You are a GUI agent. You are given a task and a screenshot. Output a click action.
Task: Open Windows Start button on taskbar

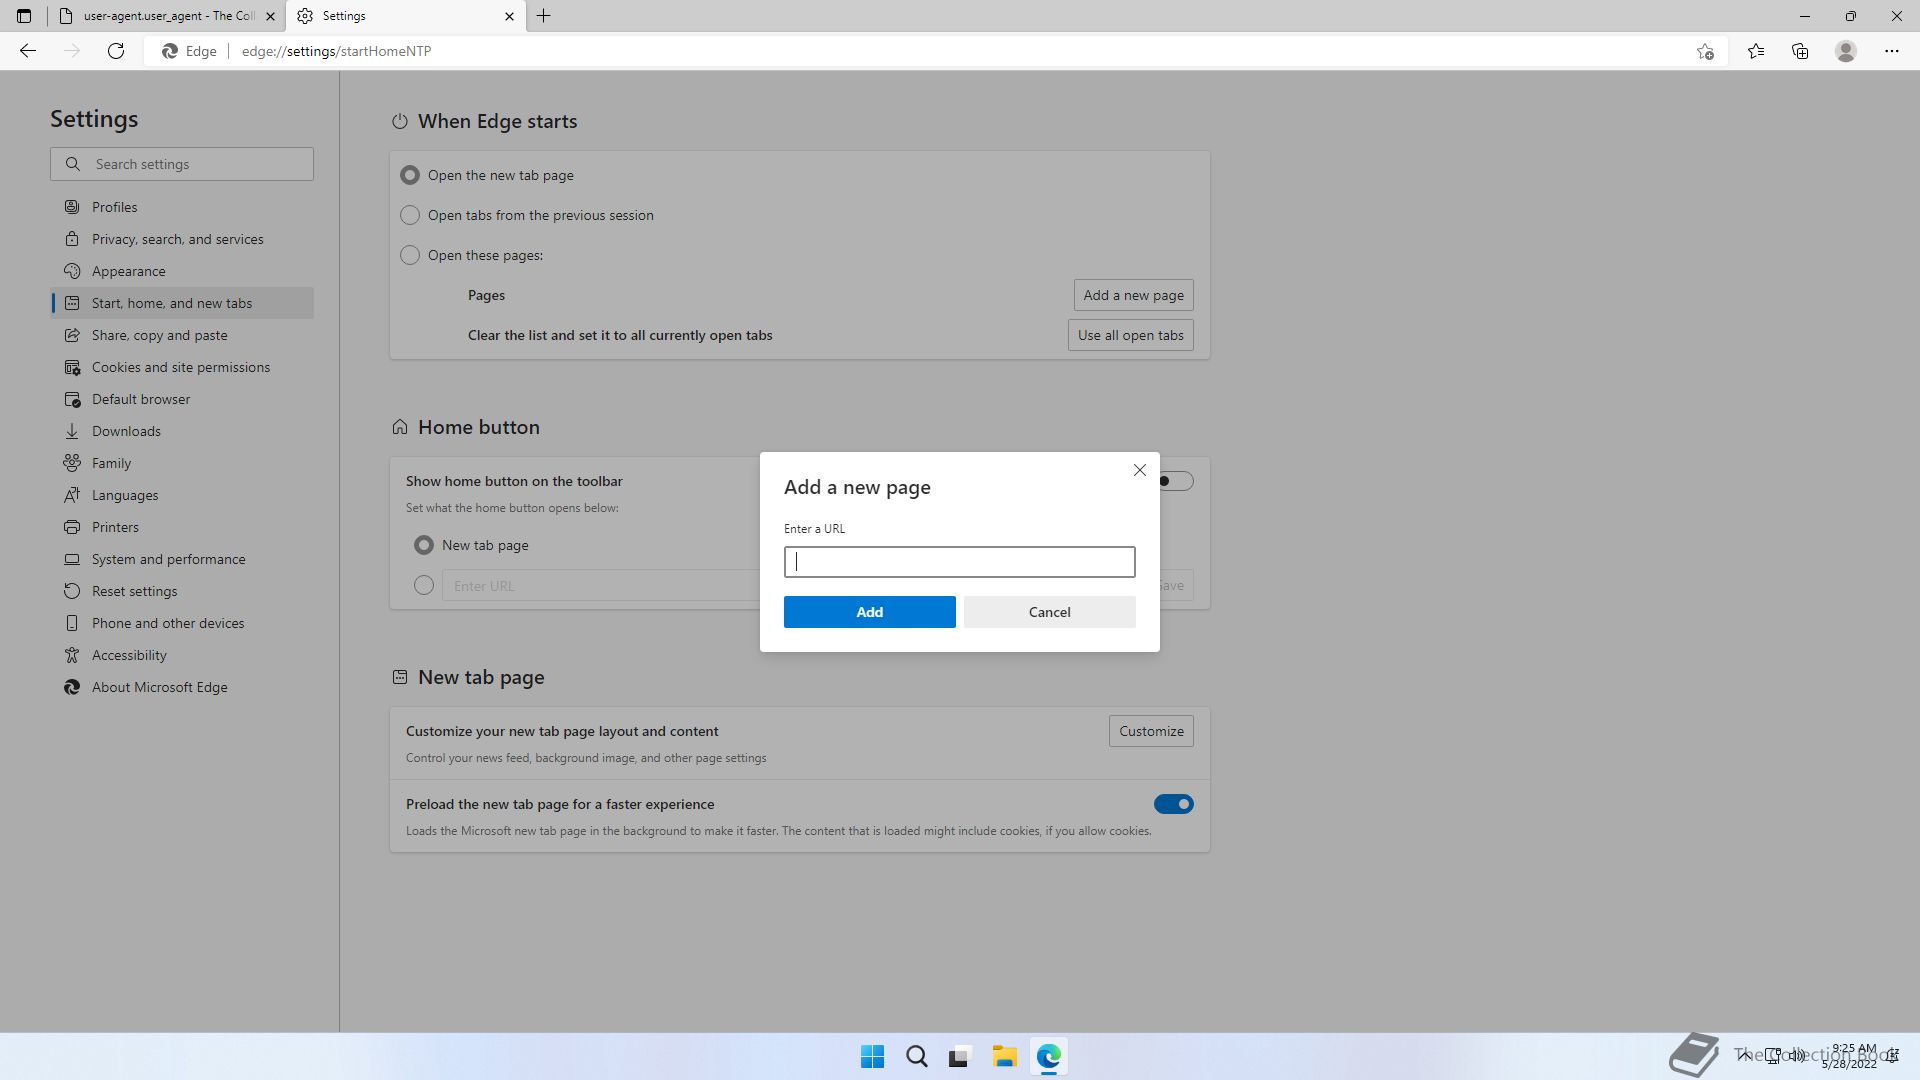click(872, 1056)
